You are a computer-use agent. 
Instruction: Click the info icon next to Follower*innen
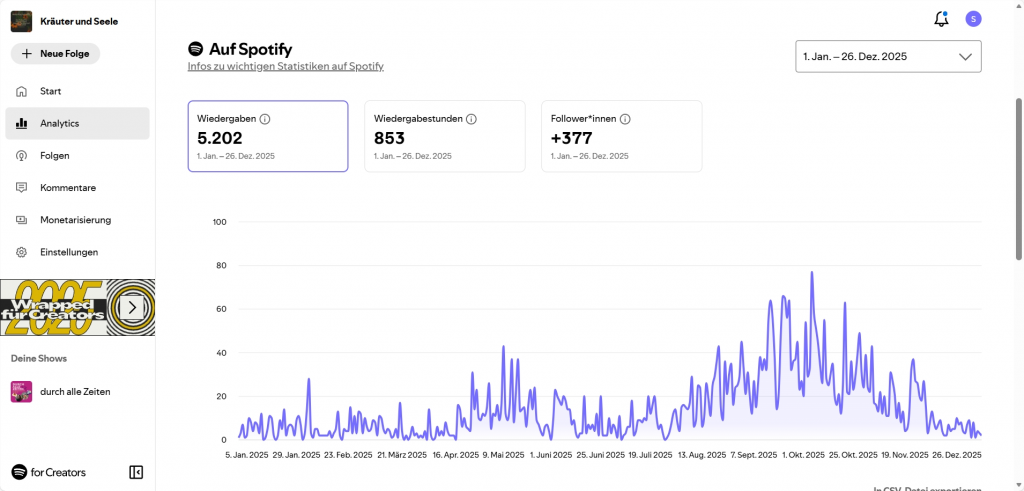pos(625,118)
